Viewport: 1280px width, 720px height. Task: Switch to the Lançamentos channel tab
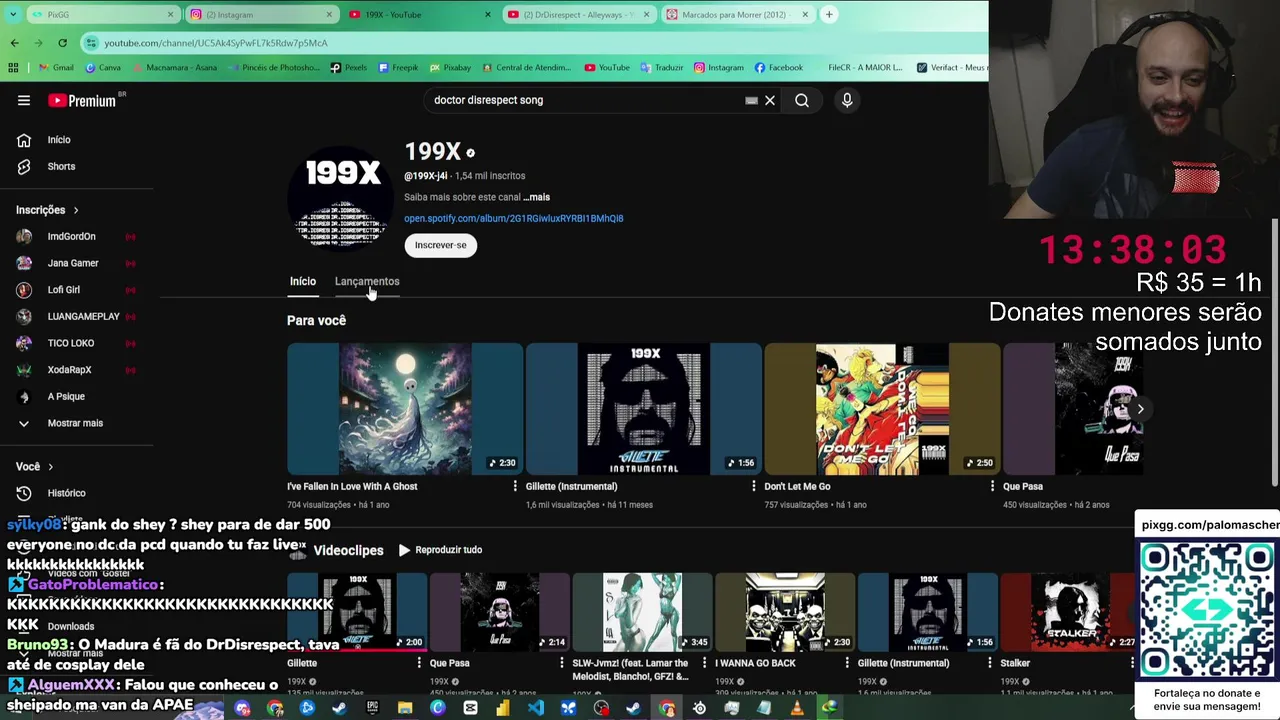coord(367,282)
